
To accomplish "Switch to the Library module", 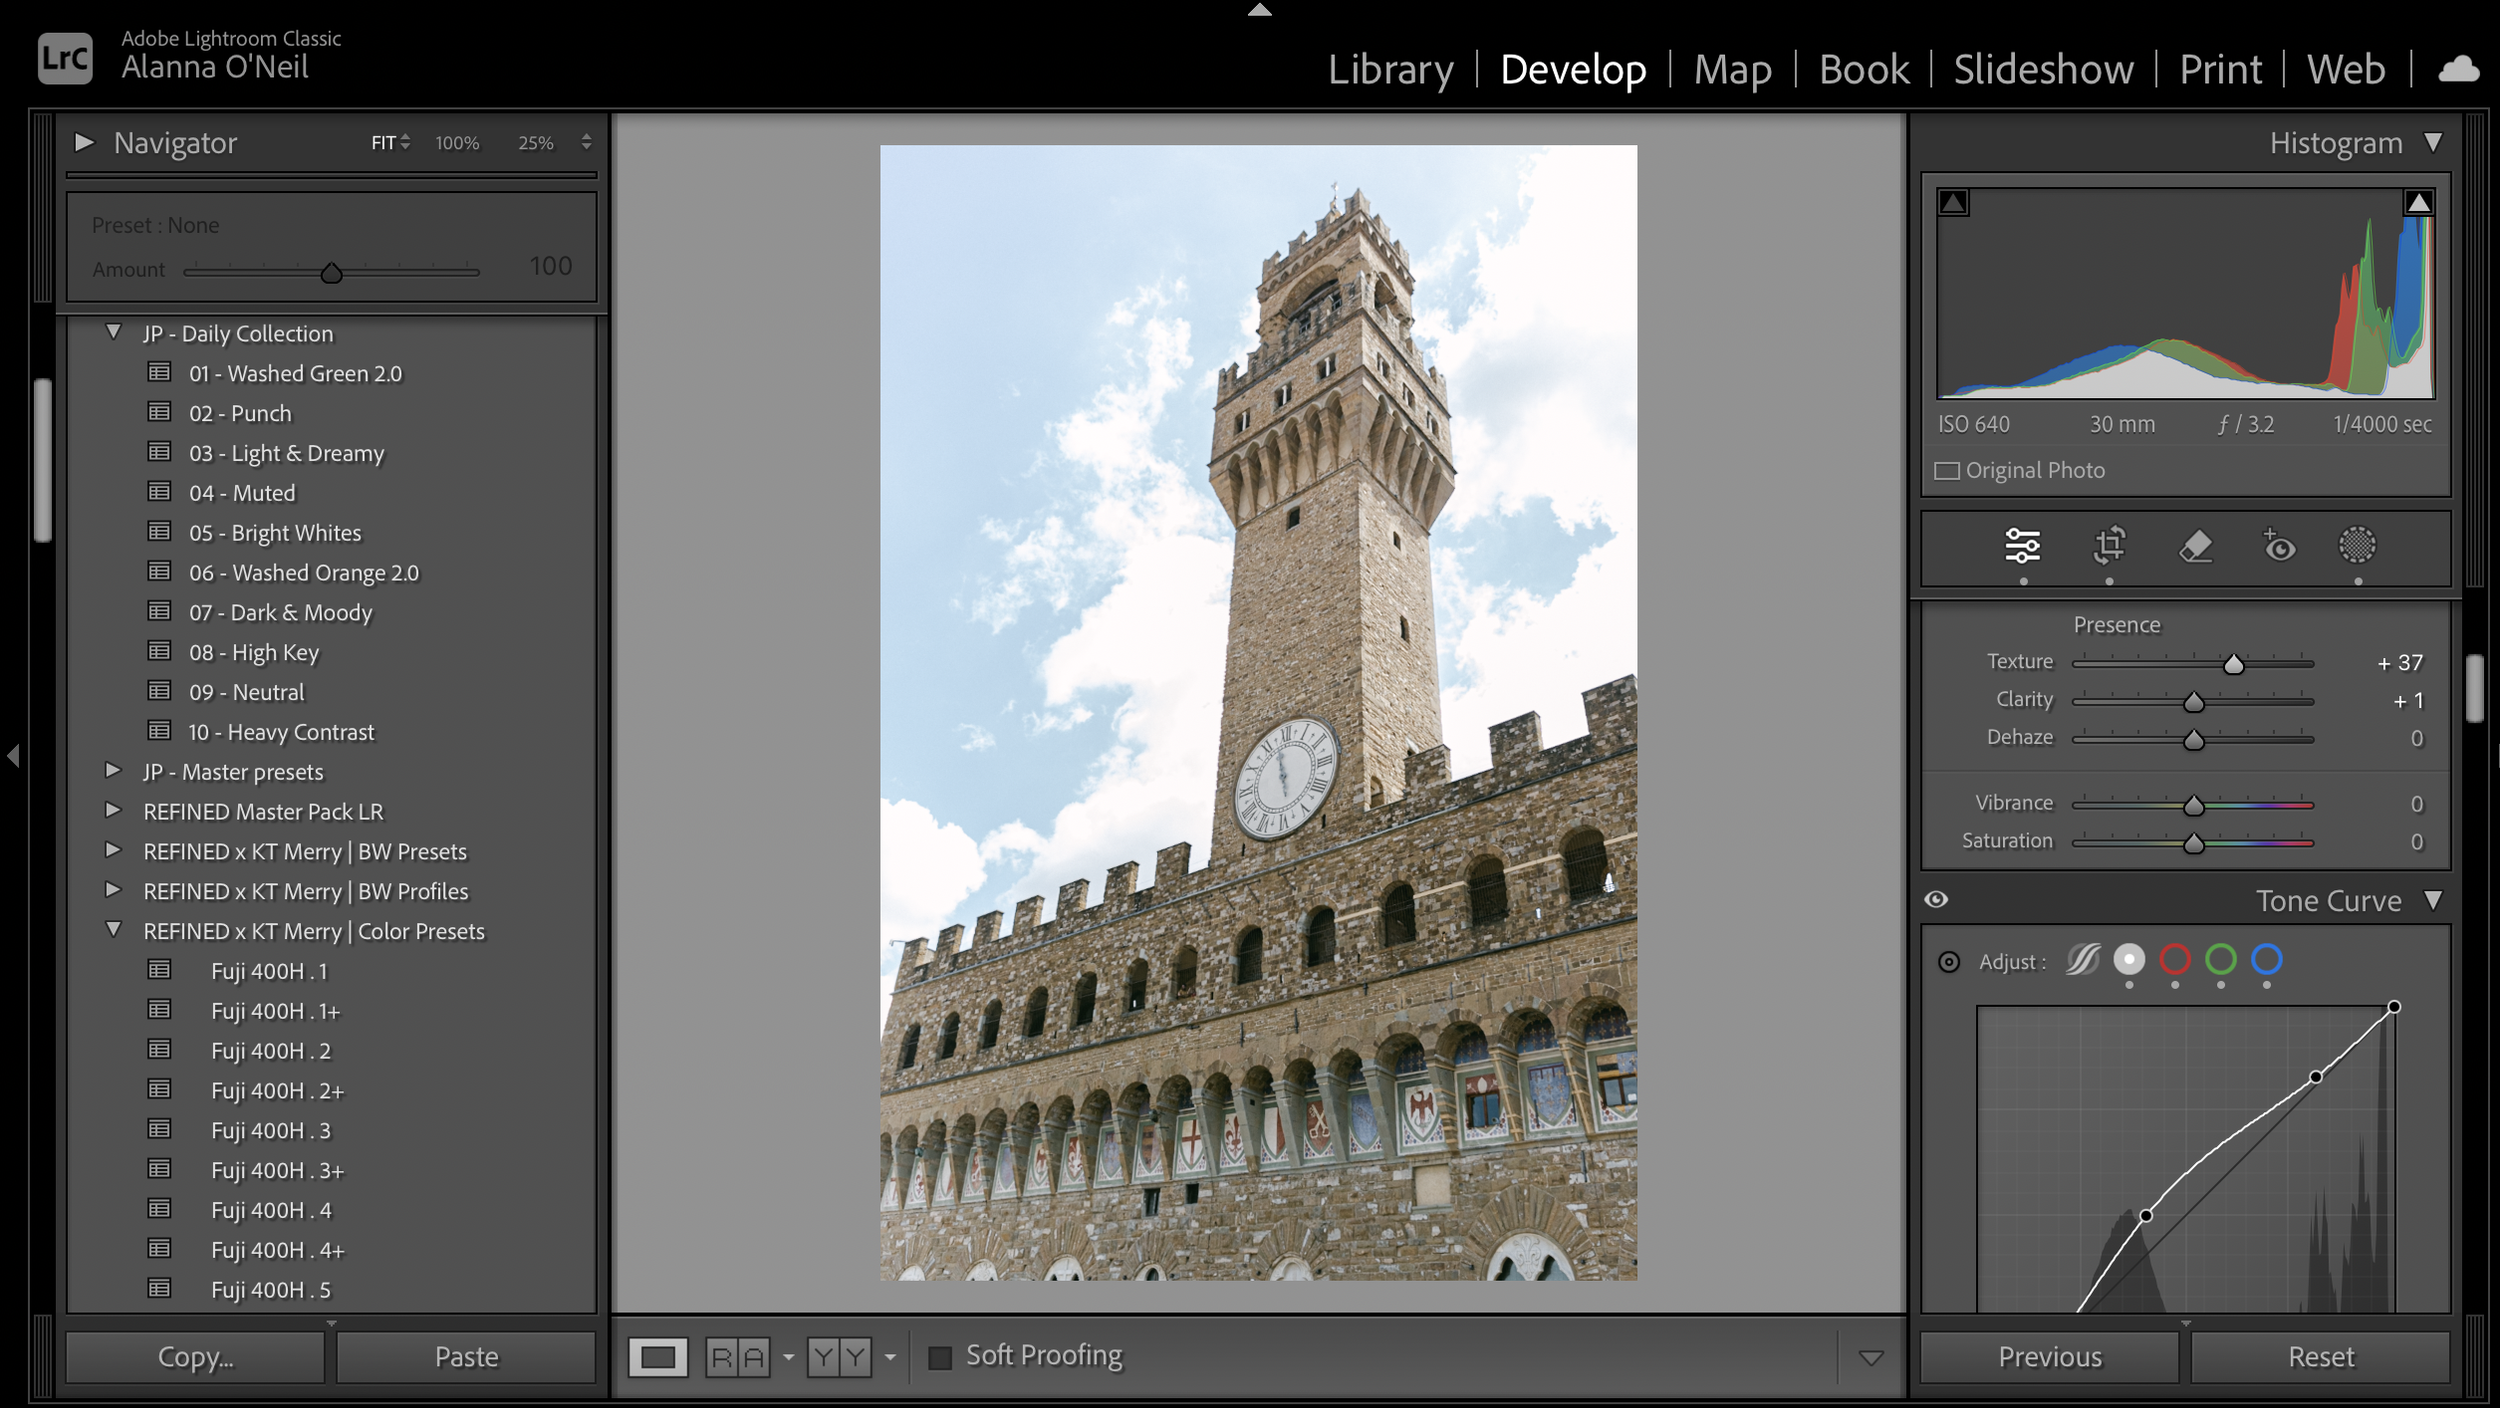I will click(1389, 70).
